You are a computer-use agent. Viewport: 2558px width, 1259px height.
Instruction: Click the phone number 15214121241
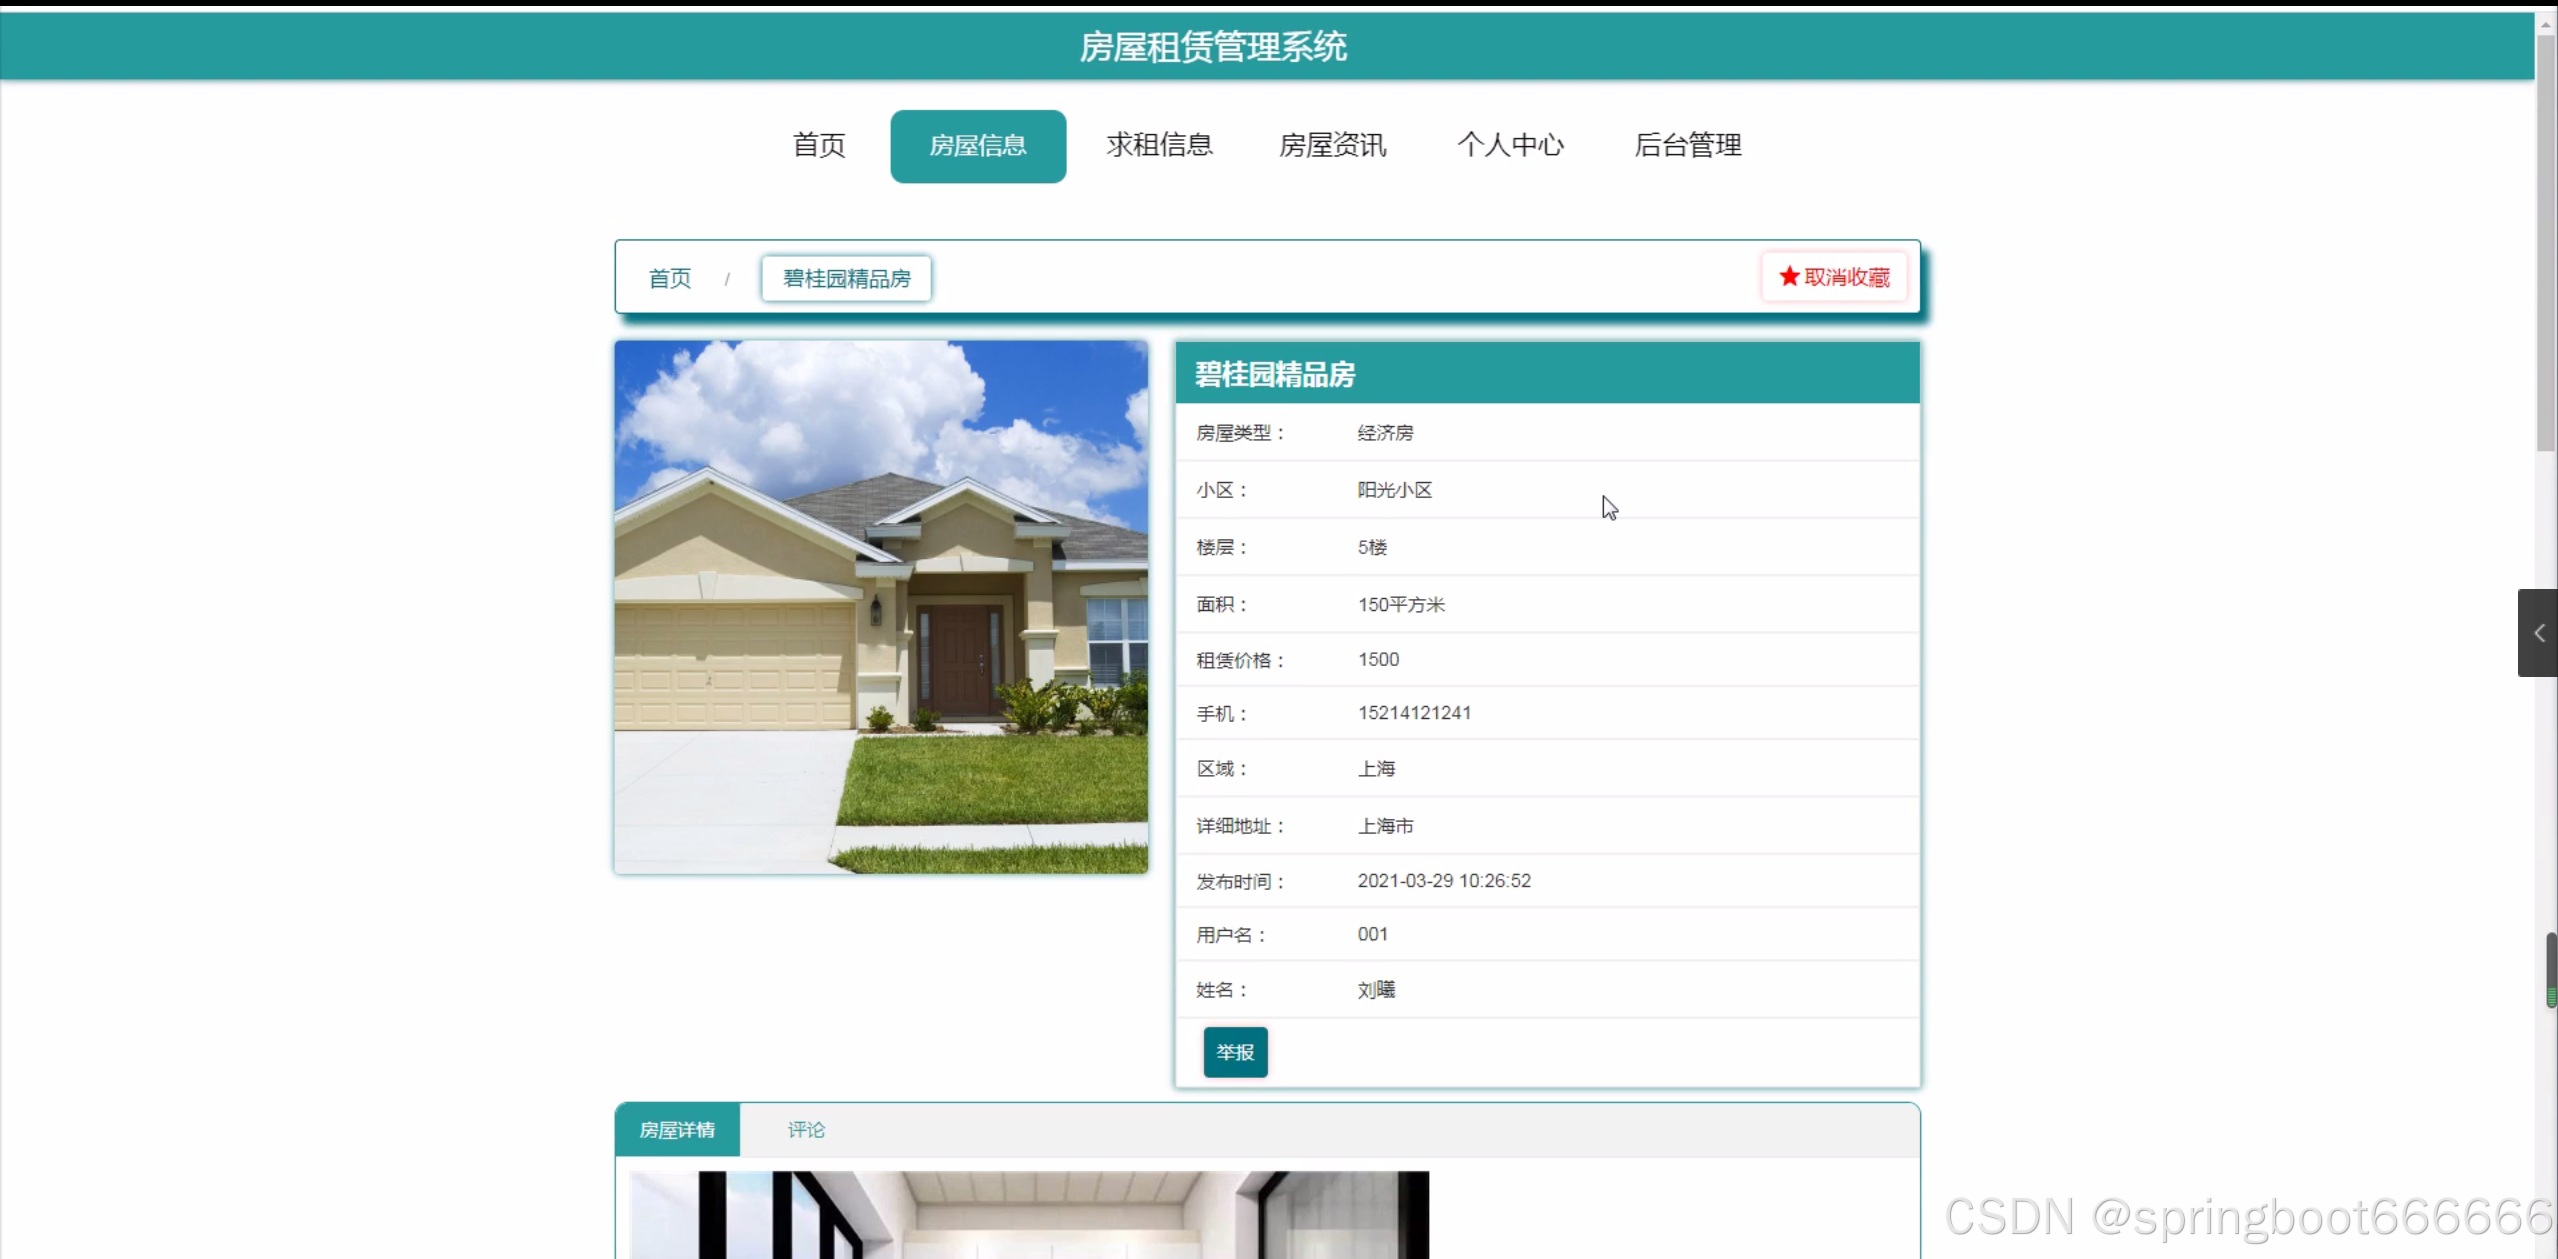click(x=1413, y=713)
